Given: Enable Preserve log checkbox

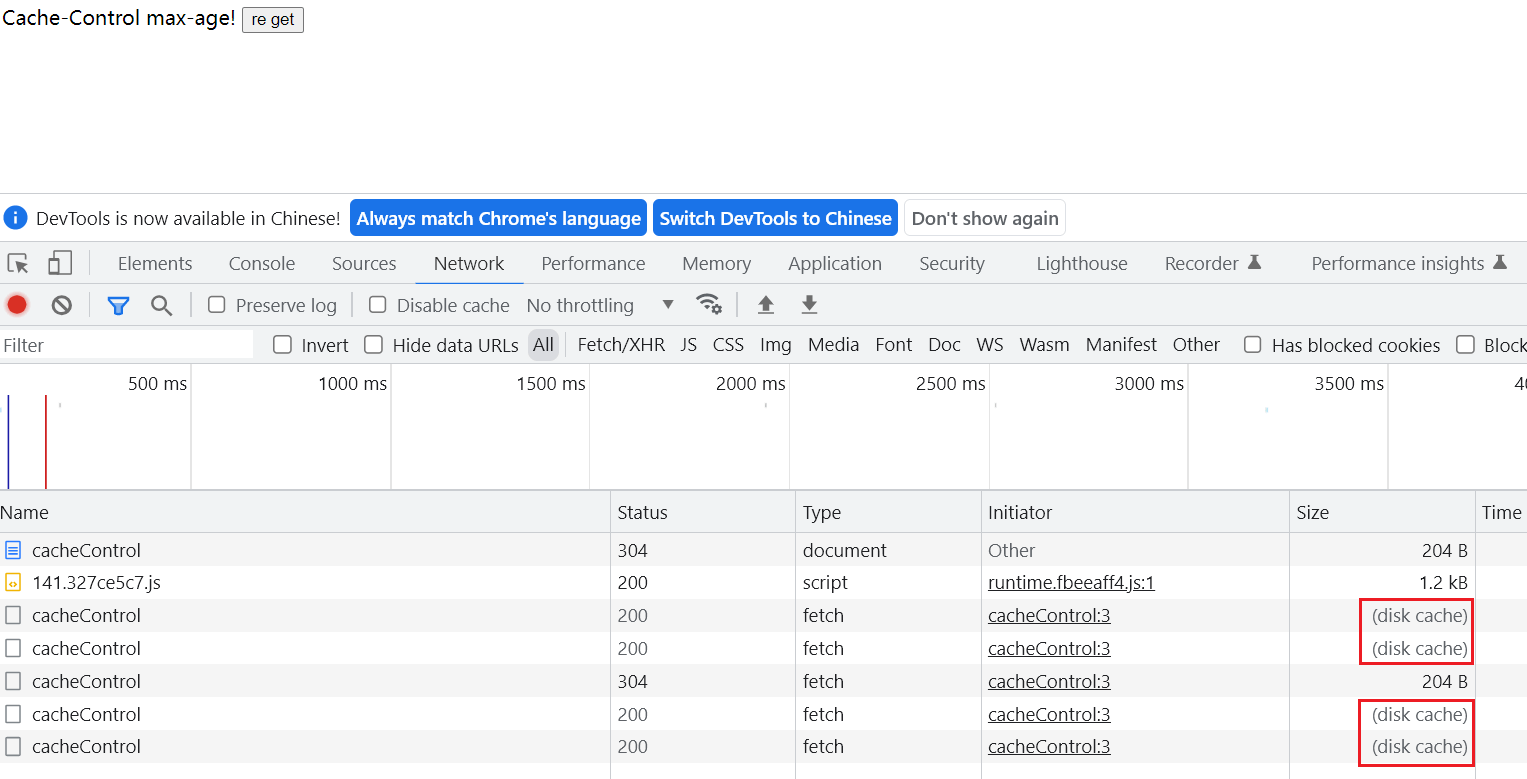Looking at the screenshot, I should tap(216, 304).
